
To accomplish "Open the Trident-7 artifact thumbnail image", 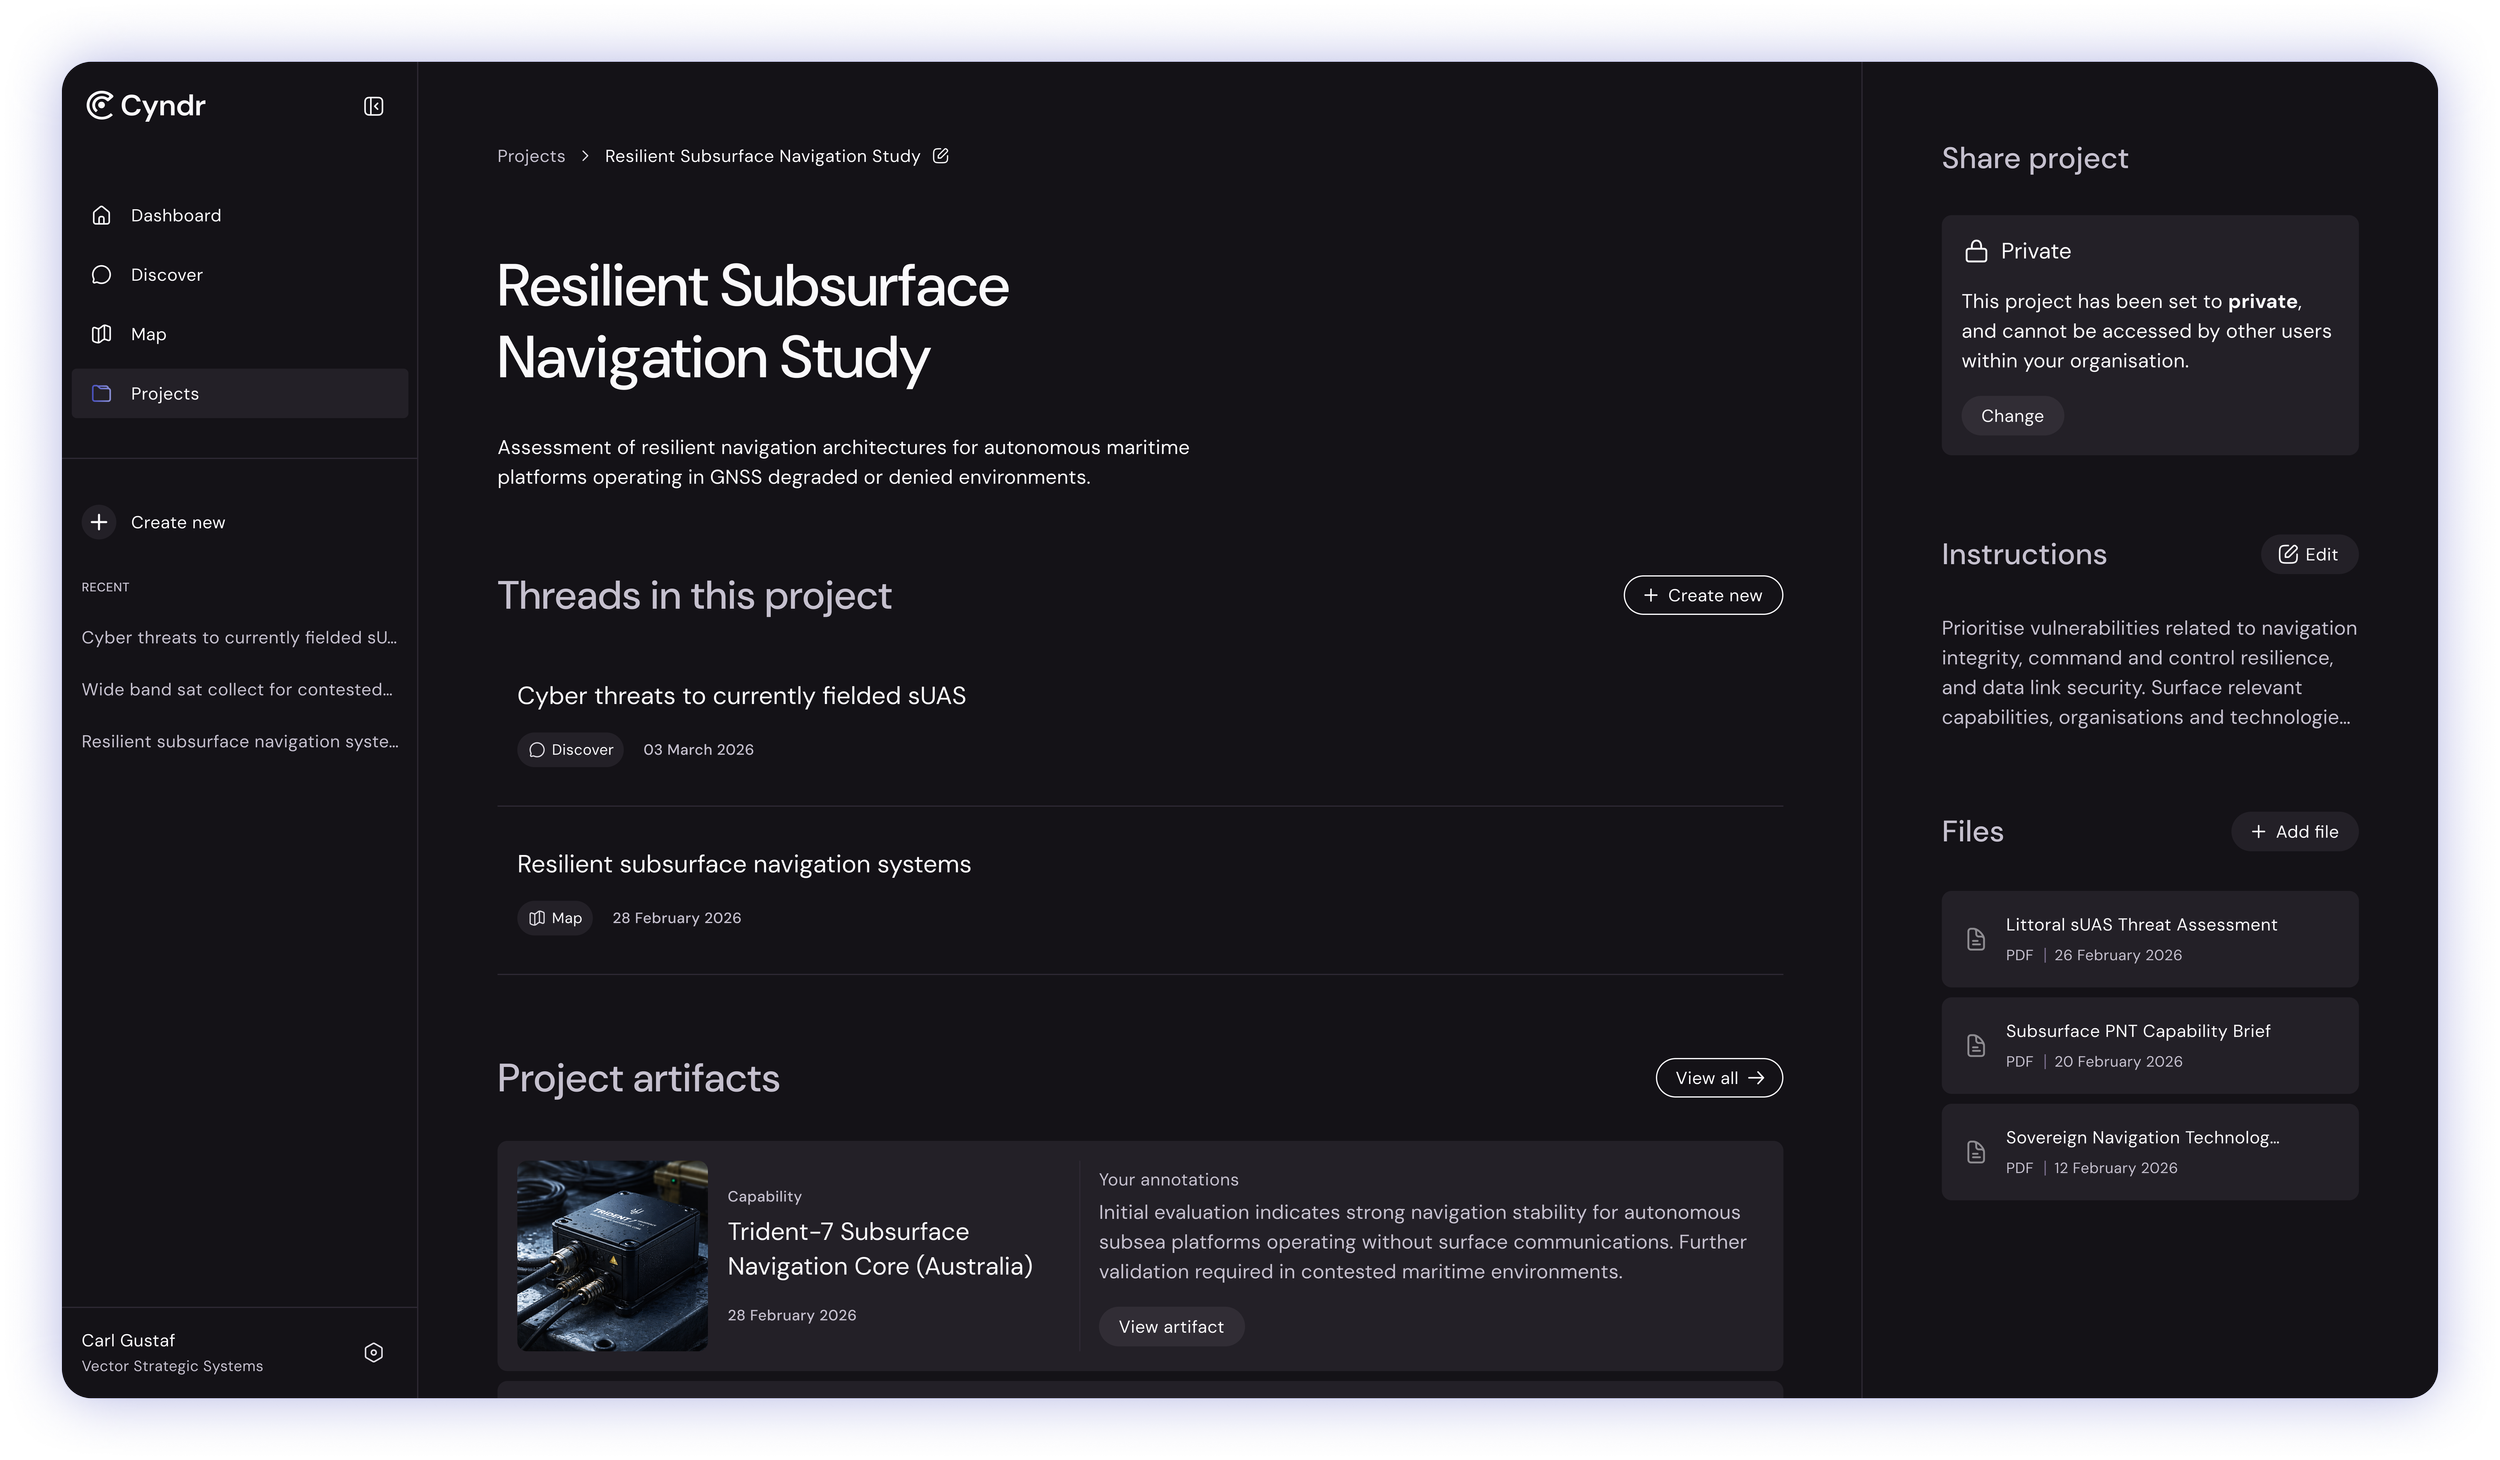I will point(612,1255).
